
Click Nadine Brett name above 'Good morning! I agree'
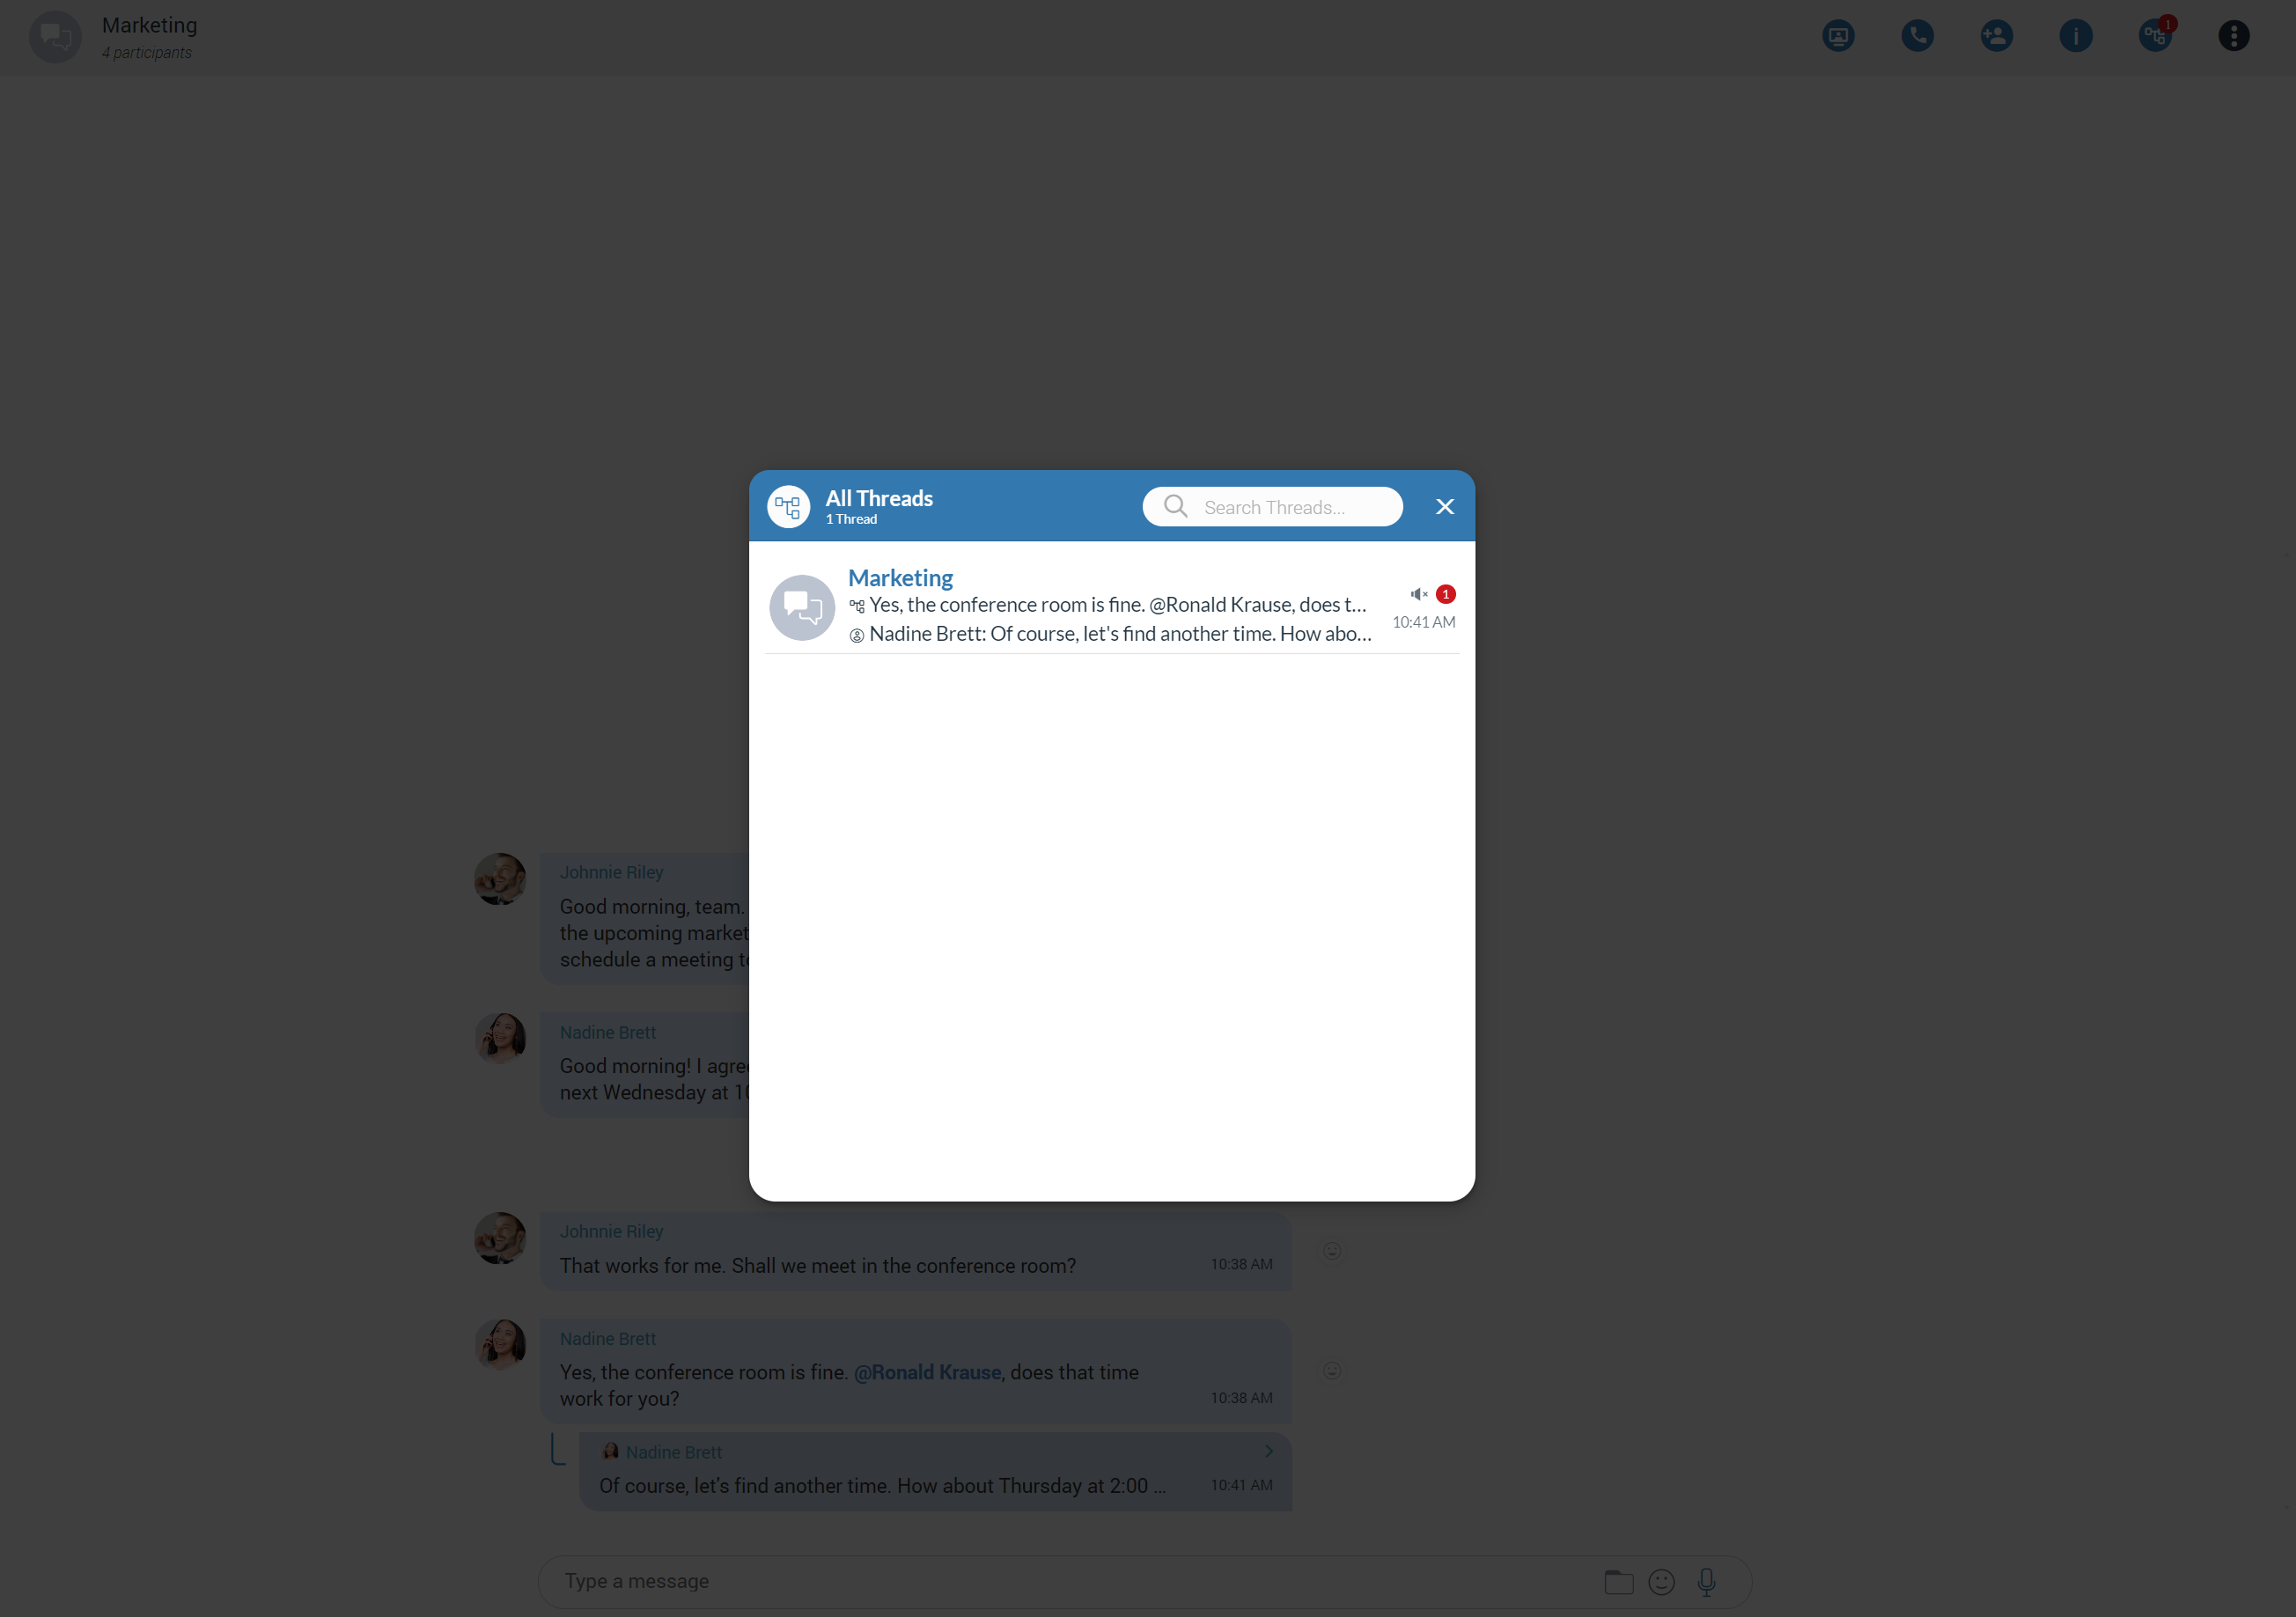[607, 1032]
